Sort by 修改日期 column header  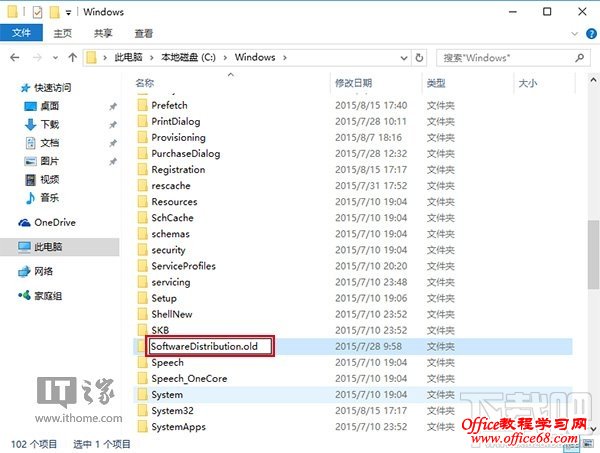click(x=353, y=83)
